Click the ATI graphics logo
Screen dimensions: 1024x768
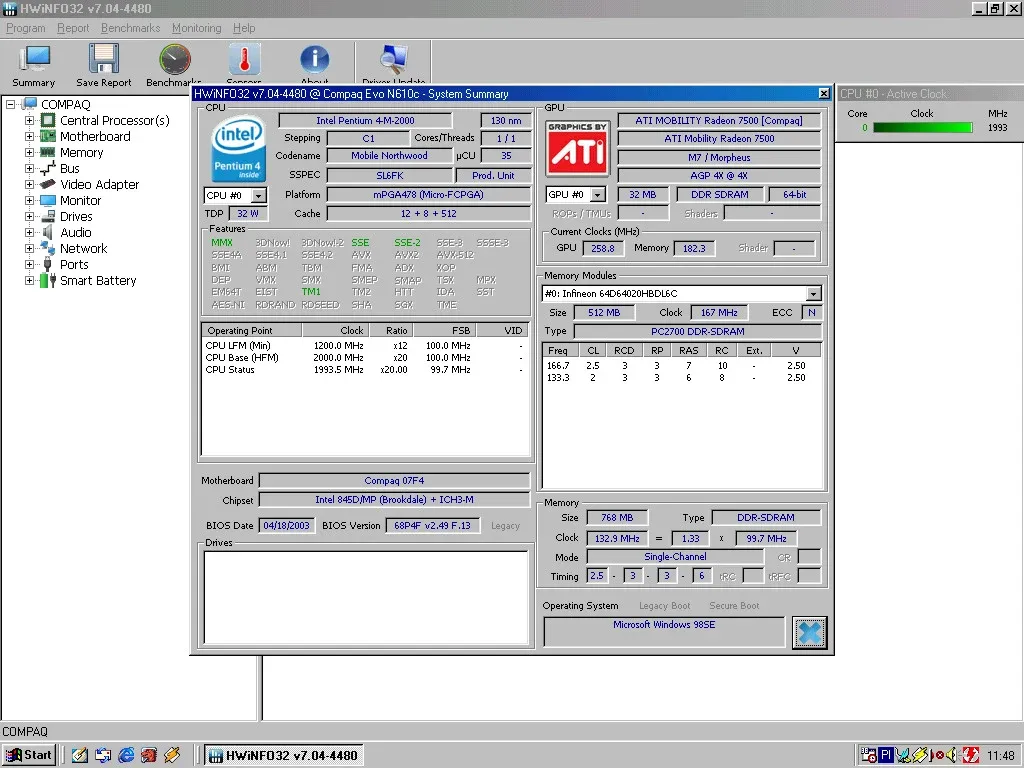pyautogui.click(x=577, y=148)
